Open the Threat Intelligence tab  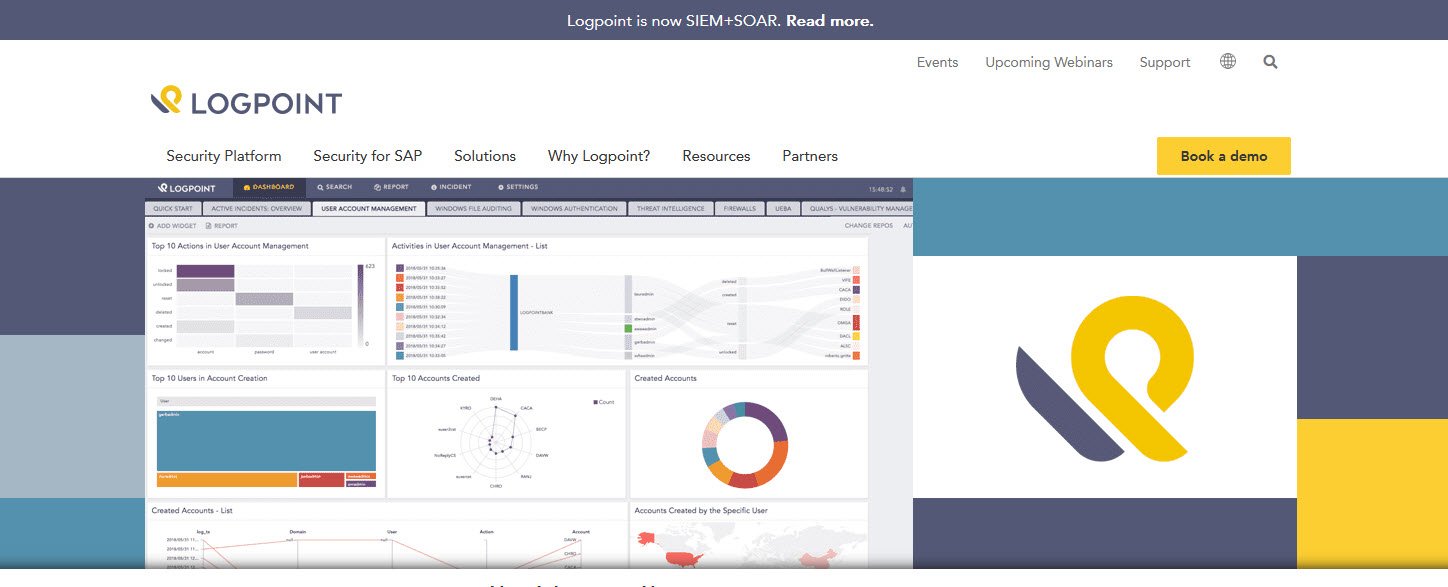click(670, 209)
